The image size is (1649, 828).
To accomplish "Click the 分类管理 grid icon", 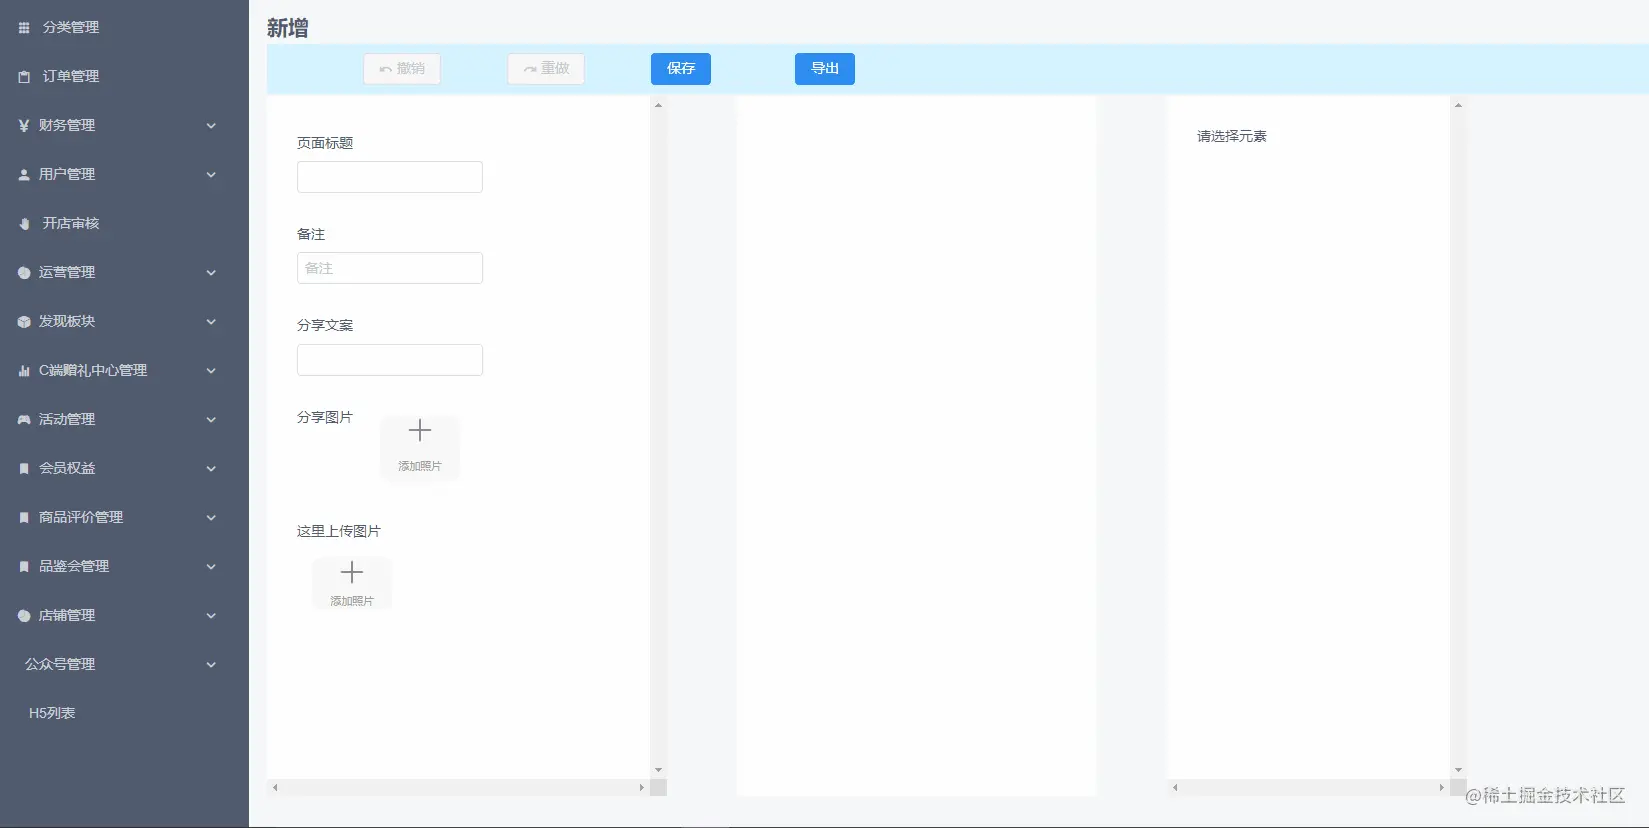I will pos(24,28).
